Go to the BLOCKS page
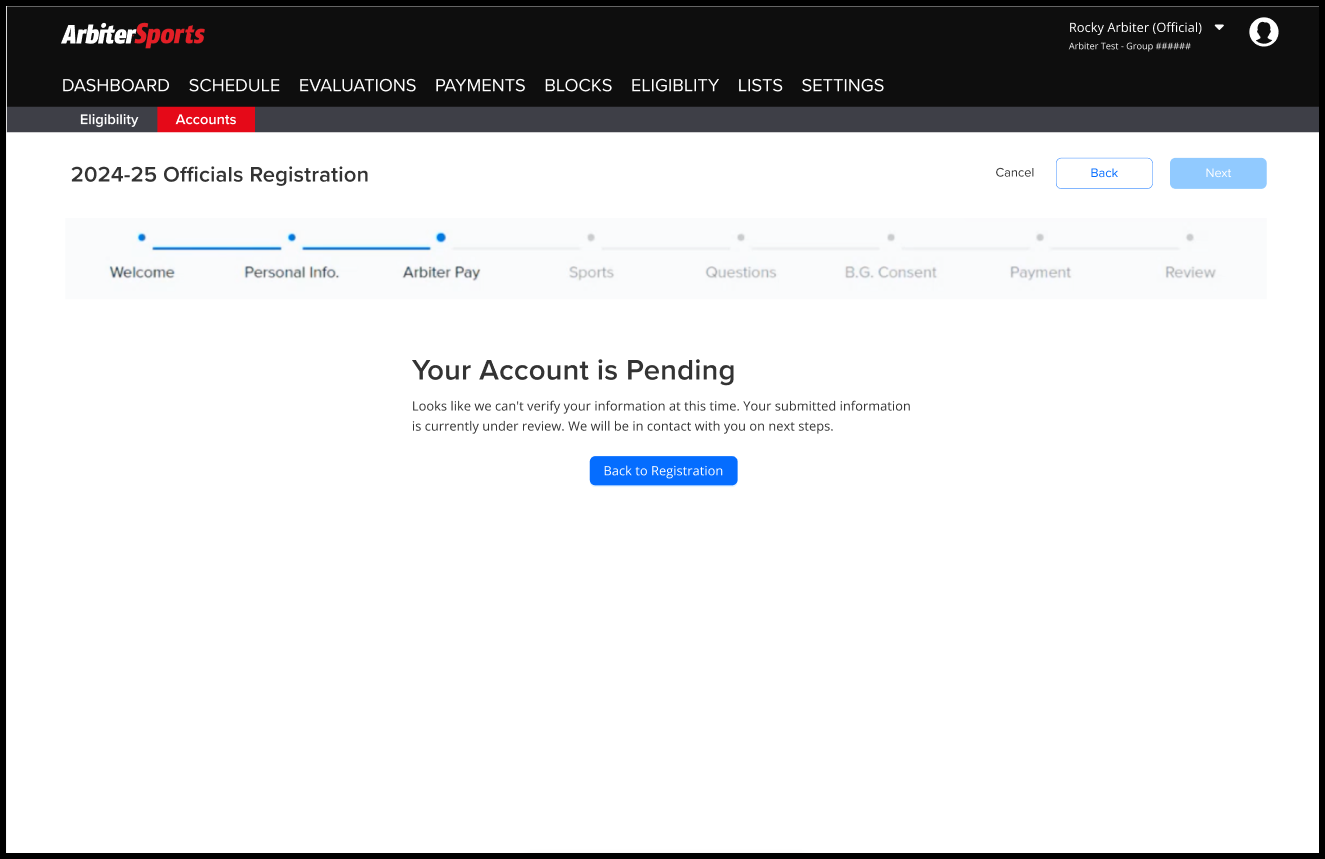The image size is (1325, 859). (x=577, y=85)
